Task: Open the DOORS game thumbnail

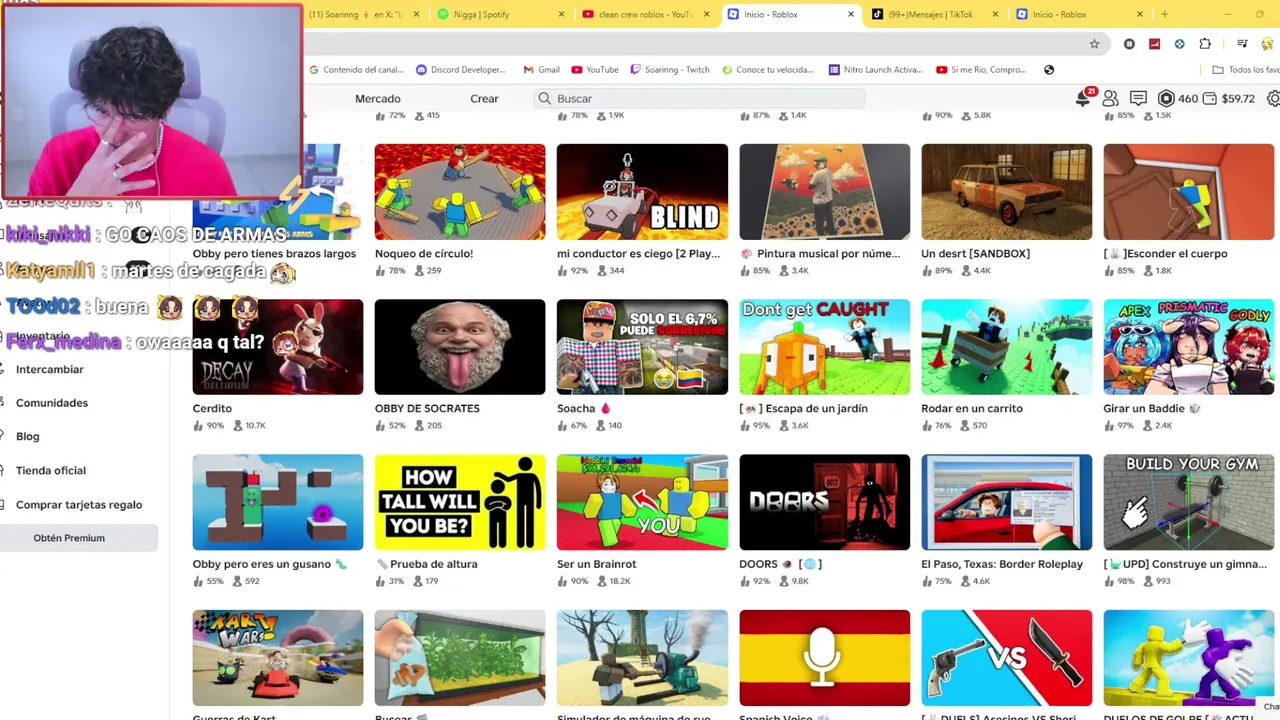Action: (825, 502)
